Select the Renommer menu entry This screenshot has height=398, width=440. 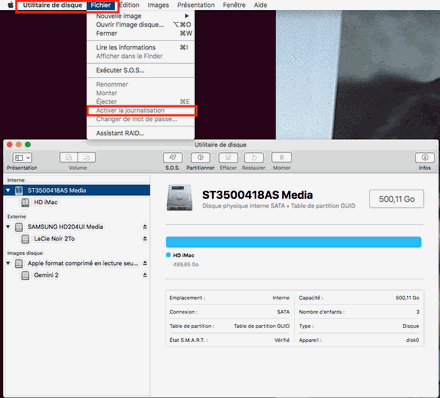click(x=141, y=84)
